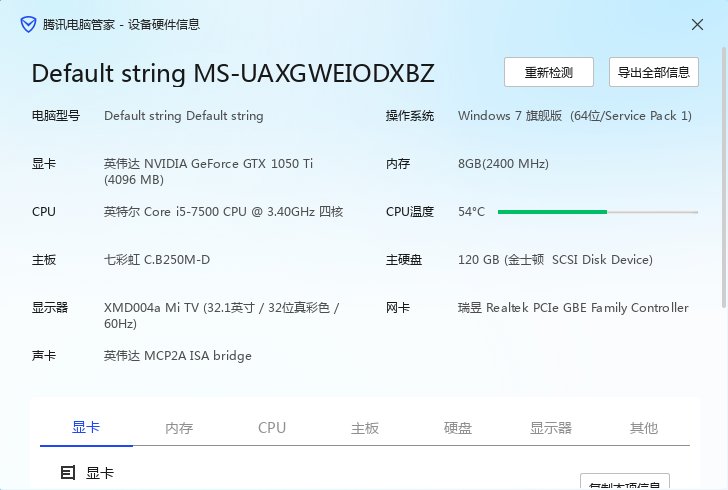Click the 显卡 label in the summary grid
Viewport: 728px width, 490px height.
(x=44, y=163)
